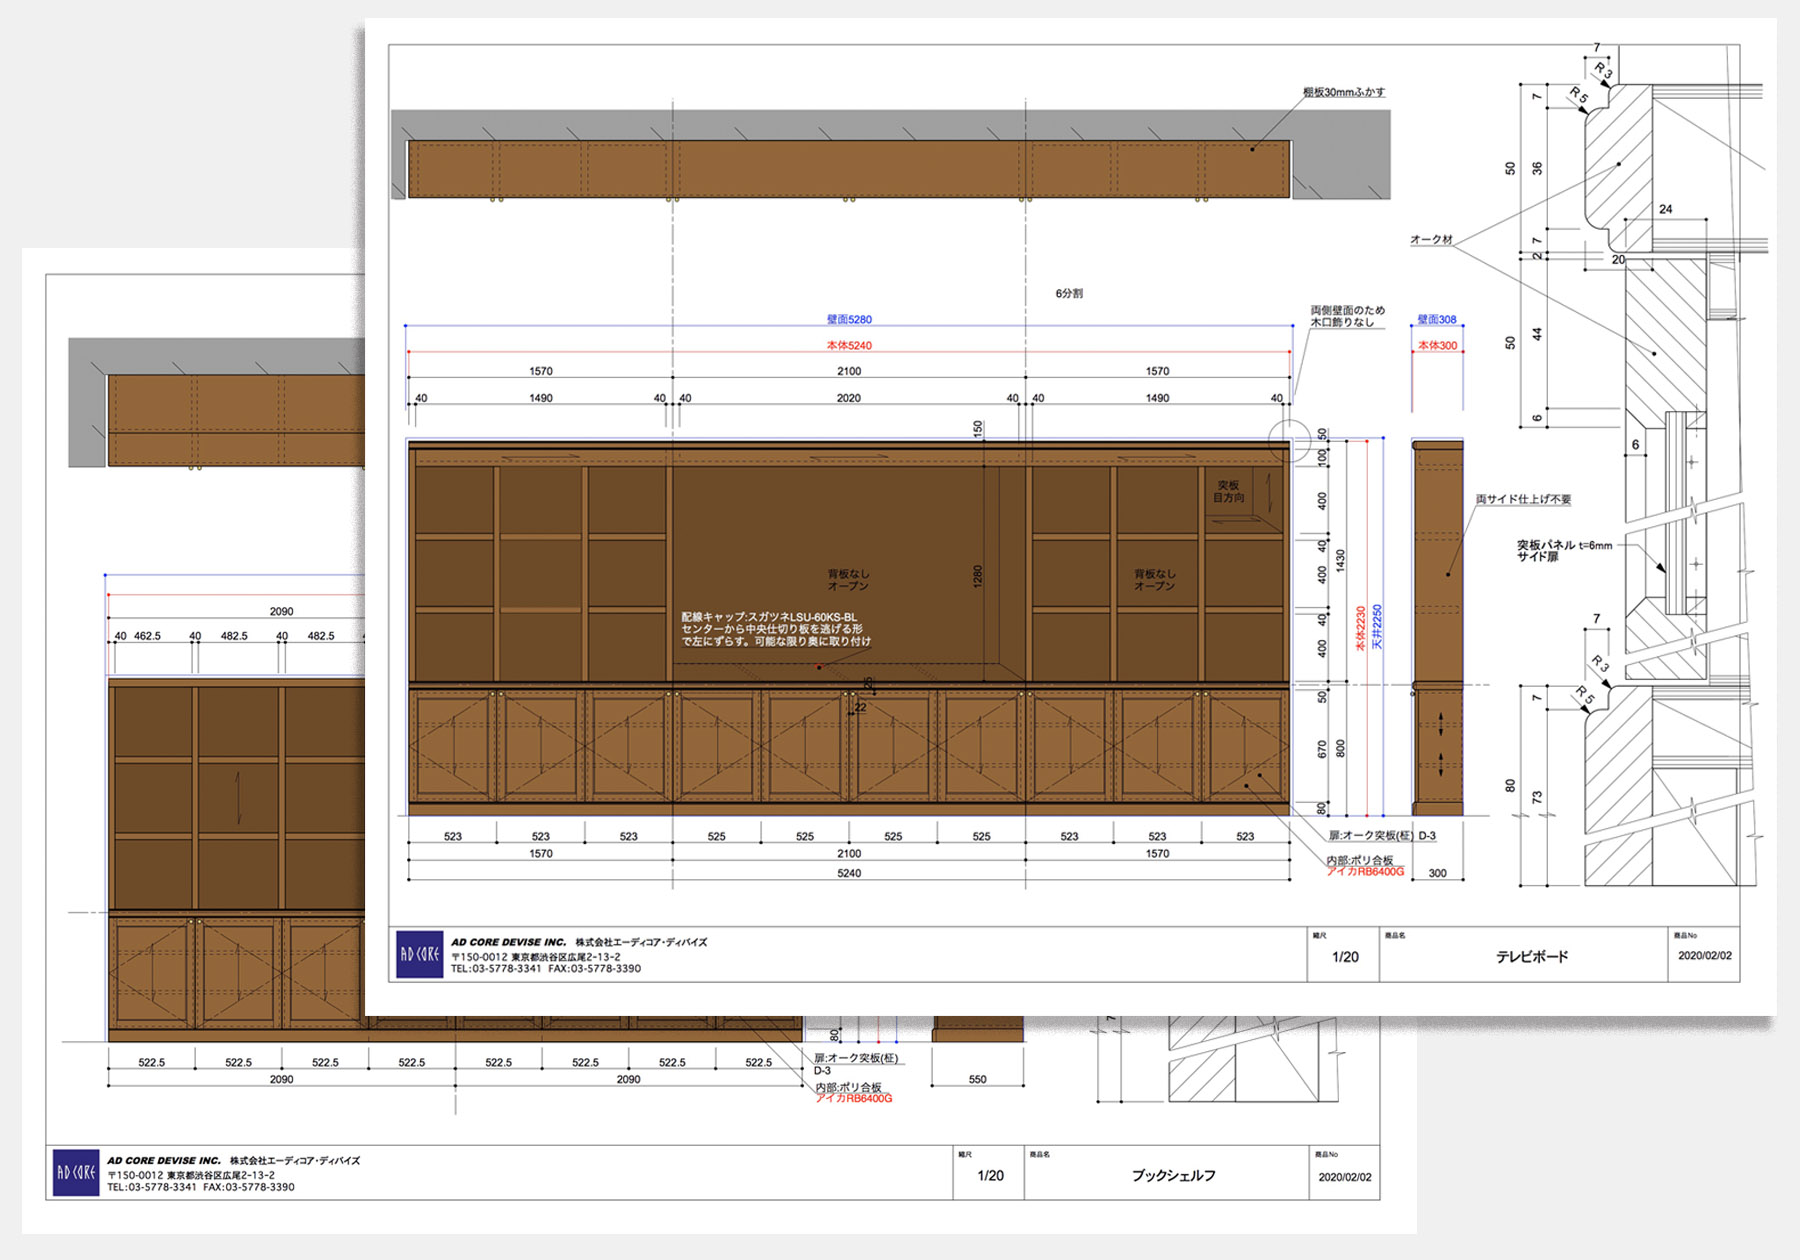Click the 2020/02/02 date on the front sheet
The height and width of the screenshot is (1260, 1800).
pyautogui.click(x=1704, y=956)
